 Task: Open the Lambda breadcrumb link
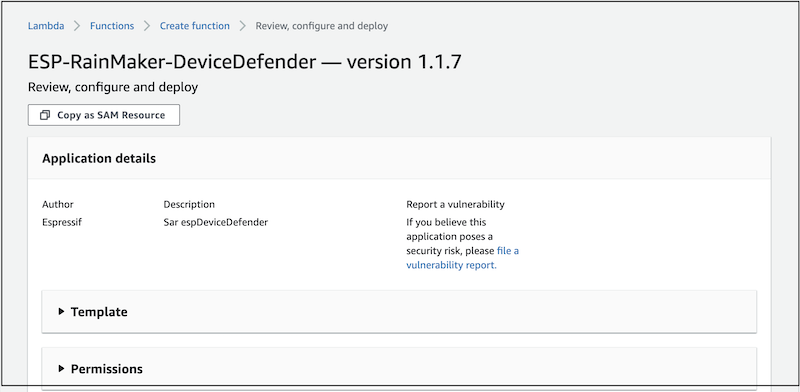46,26
